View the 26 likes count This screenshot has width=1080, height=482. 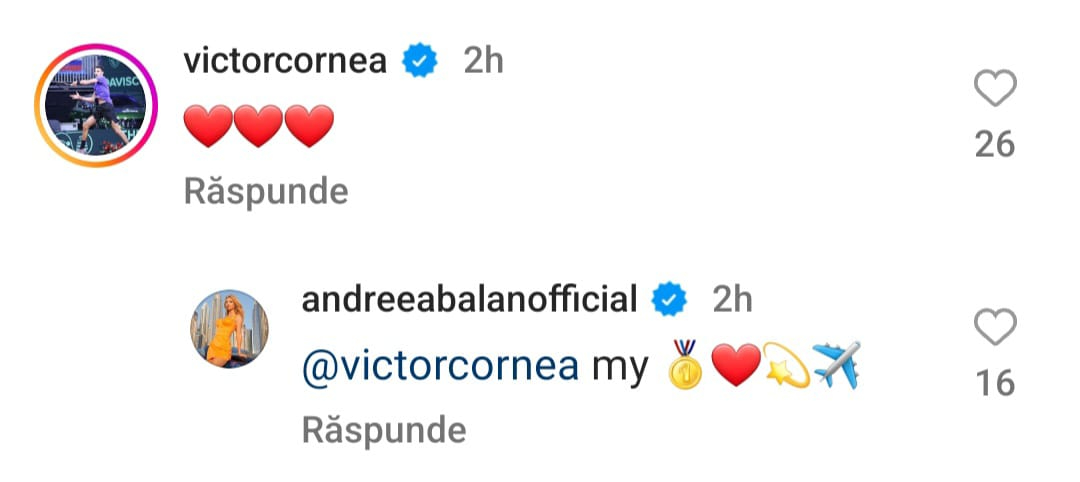[x=994, y=146]
